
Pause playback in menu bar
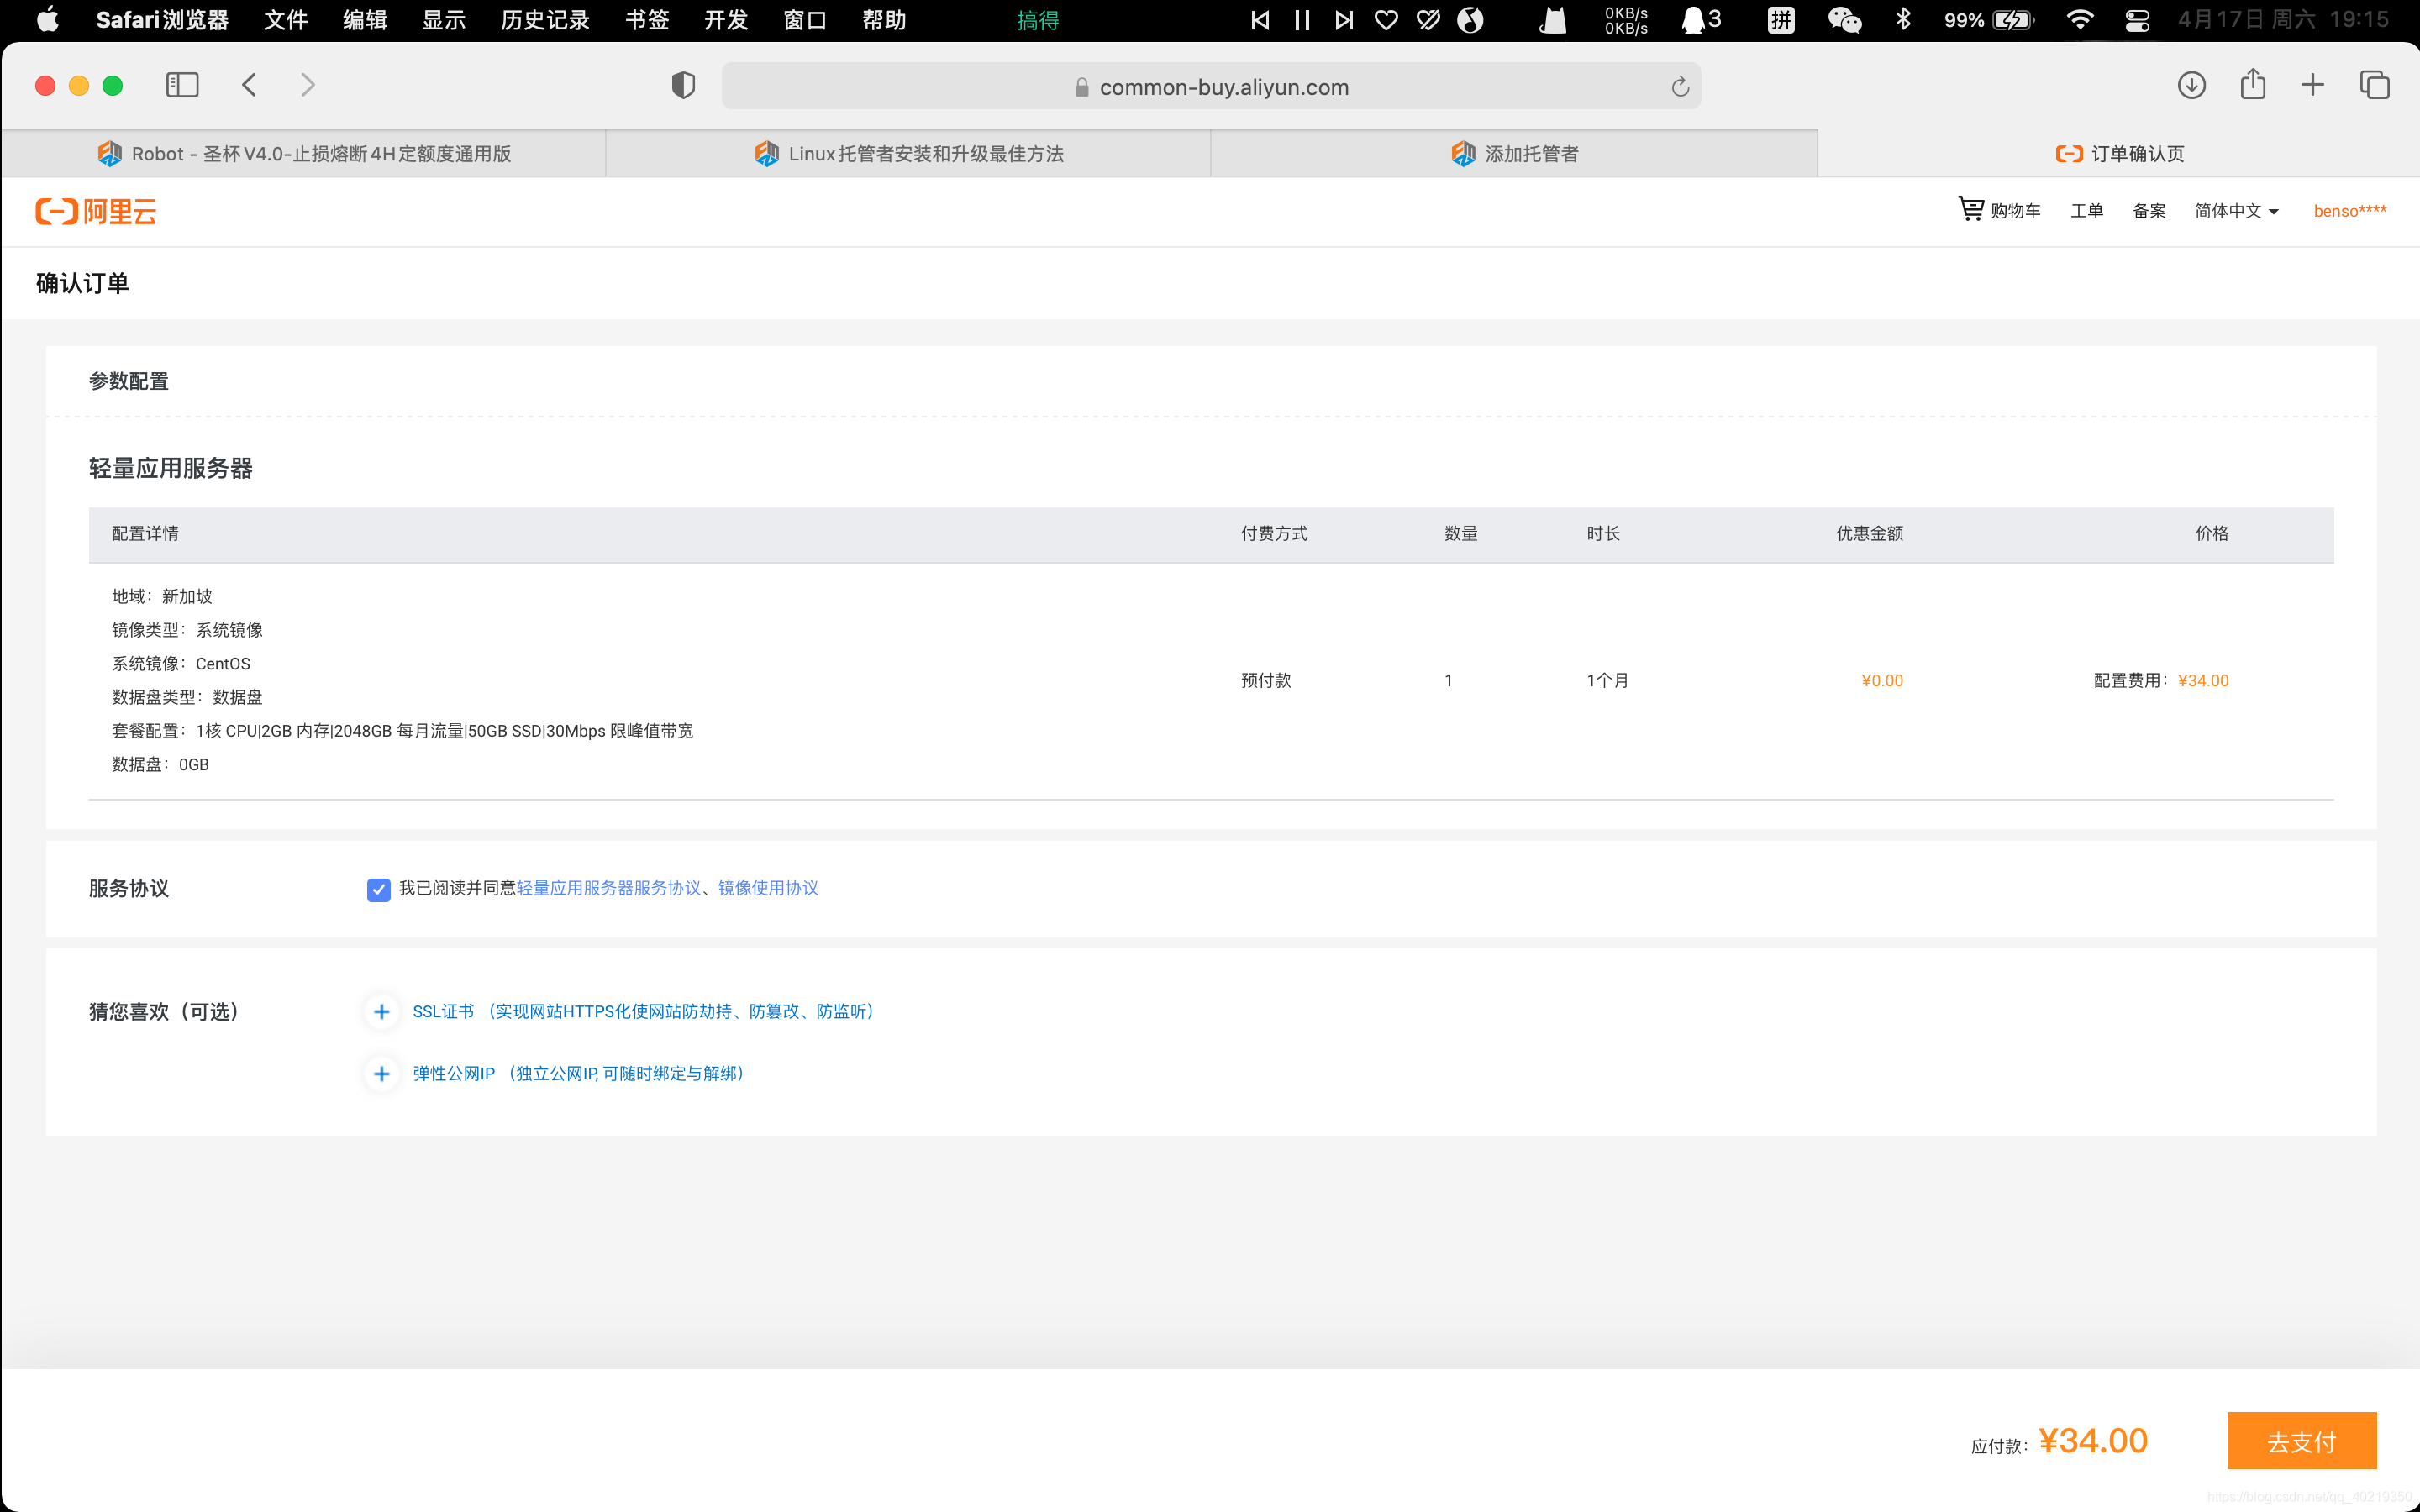click(1302, 19)
